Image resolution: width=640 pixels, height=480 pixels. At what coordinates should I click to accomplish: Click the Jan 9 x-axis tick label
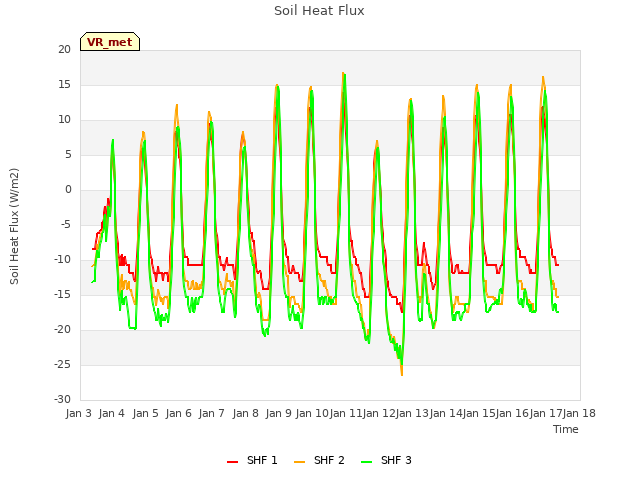pos(279,413)
